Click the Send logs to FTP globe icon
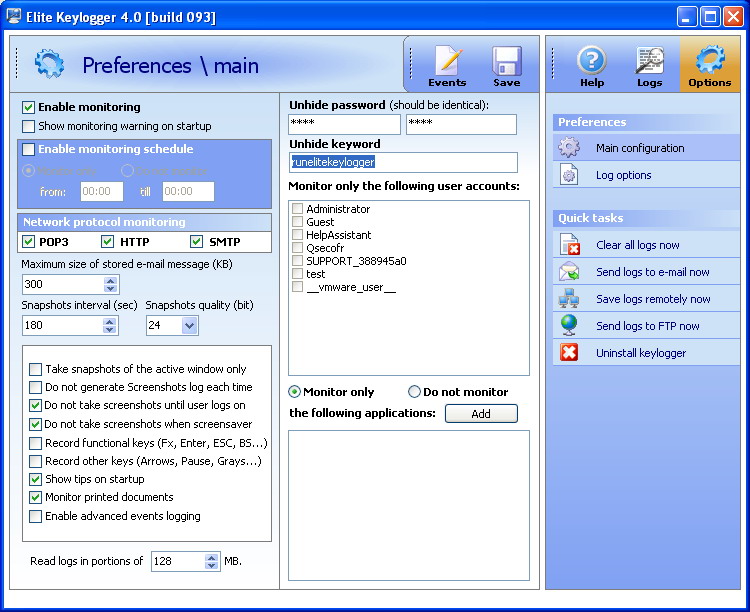Viewport: 750px width, 612px height. point(569,326)
